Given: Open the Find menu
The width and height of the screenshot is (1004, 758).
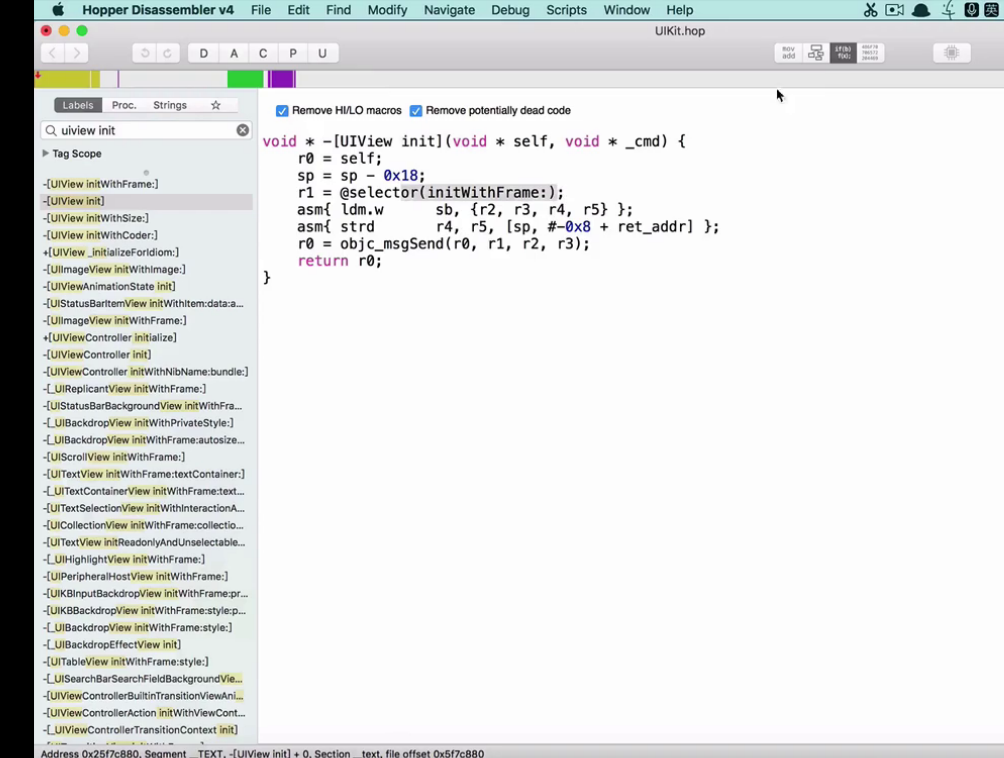Looking at the screenshot, I should tap(338, 10).
